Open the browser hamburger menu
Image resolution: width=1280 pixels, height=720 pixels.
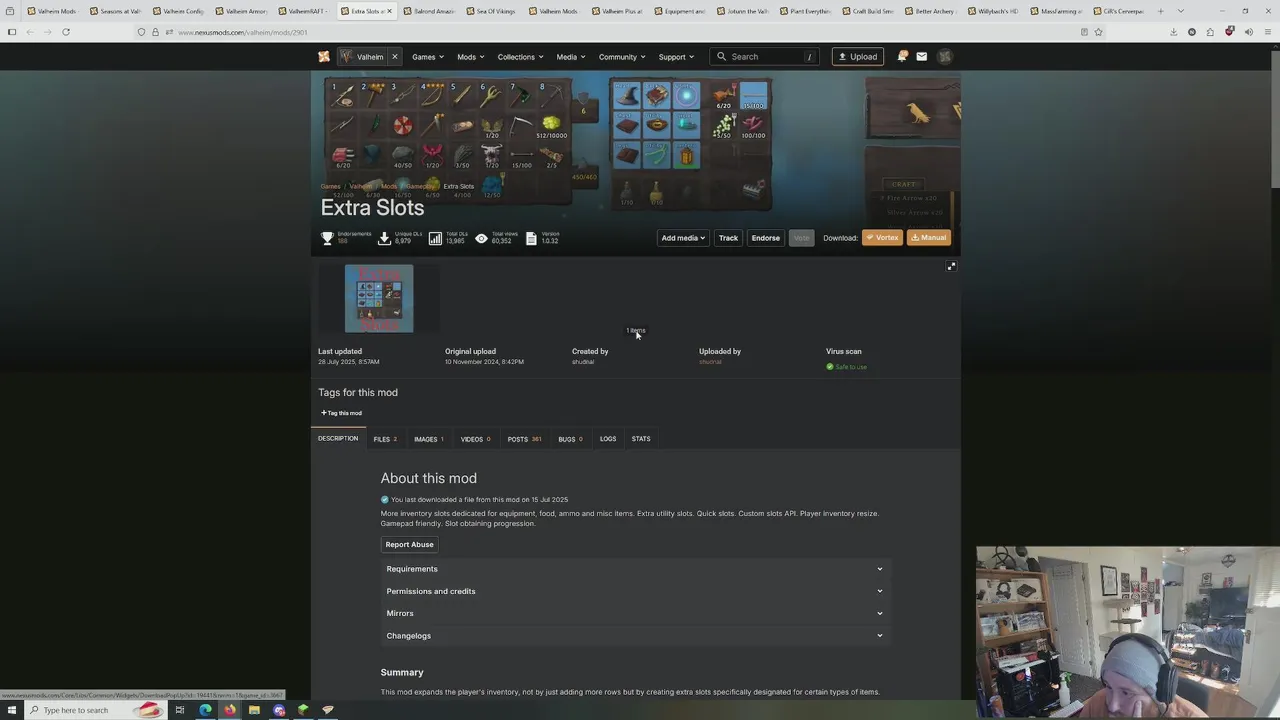(x=1267, y=32)
